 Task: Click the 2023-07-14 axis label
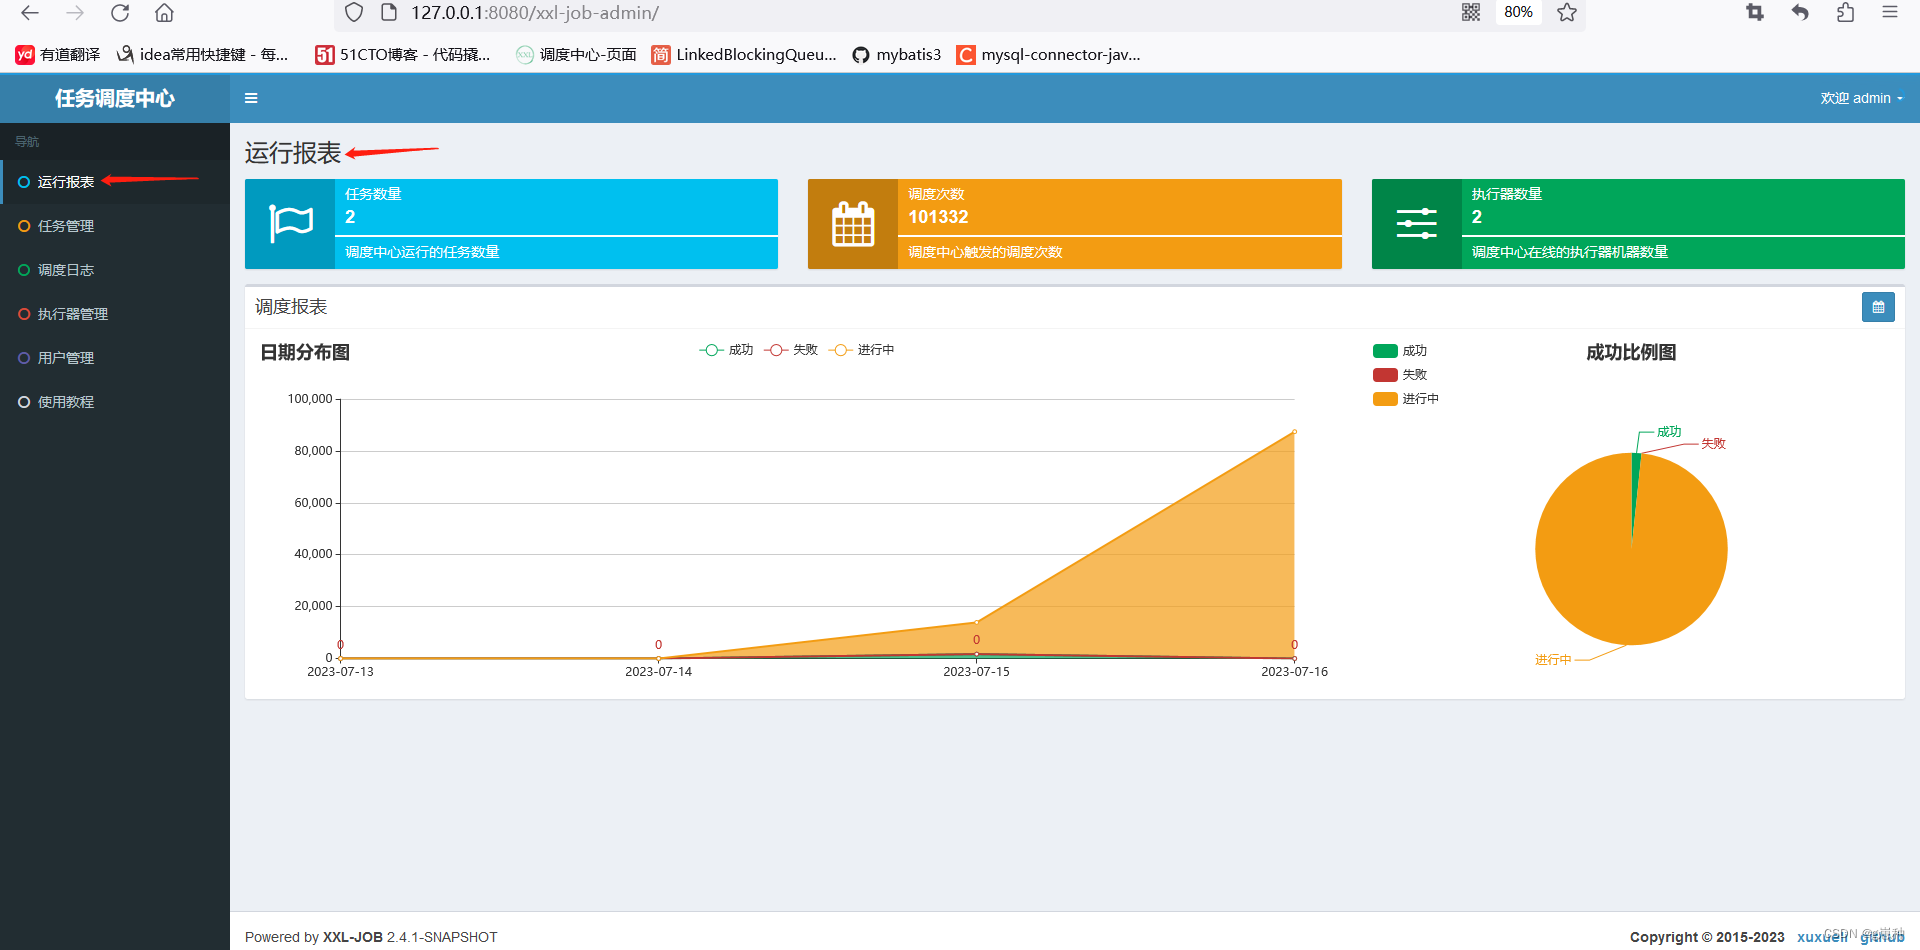point(658,672)
